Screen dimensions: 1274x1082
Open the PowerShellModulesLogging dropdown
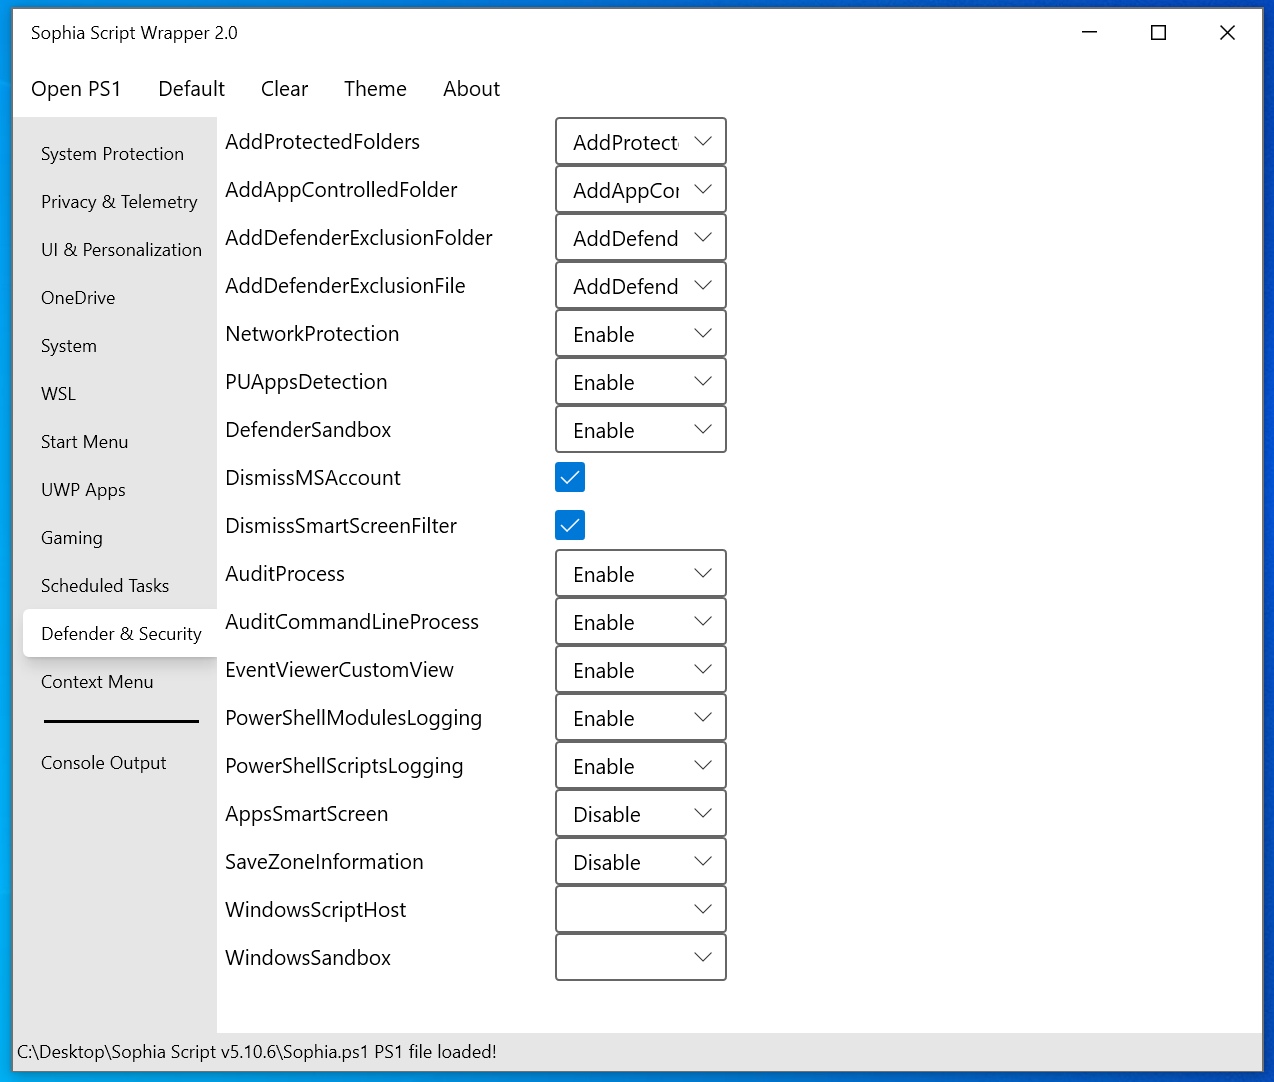pos(641,717)
